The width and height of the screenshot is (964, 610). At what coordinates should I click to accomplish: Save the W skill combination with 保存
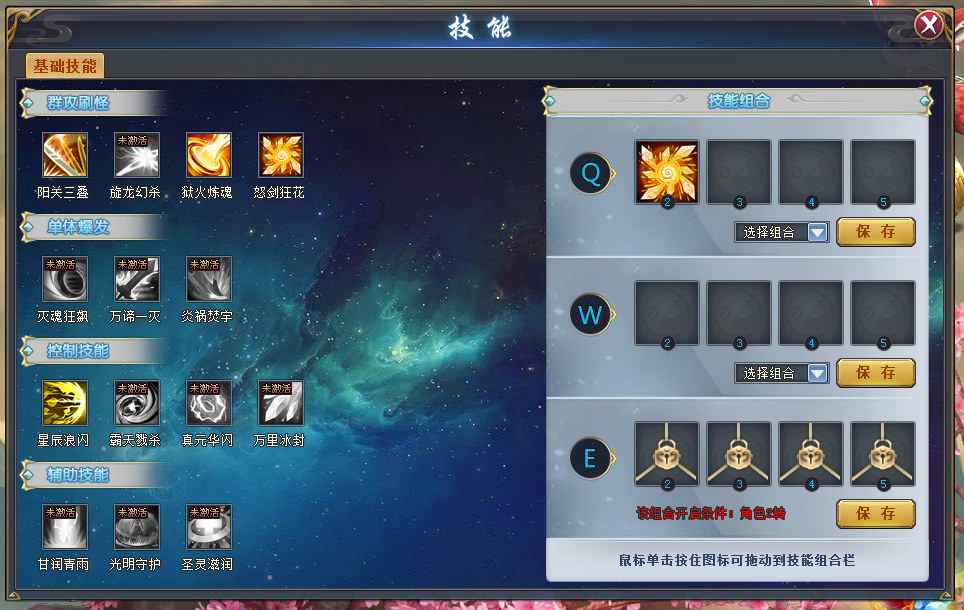click(x=875, y=373)
